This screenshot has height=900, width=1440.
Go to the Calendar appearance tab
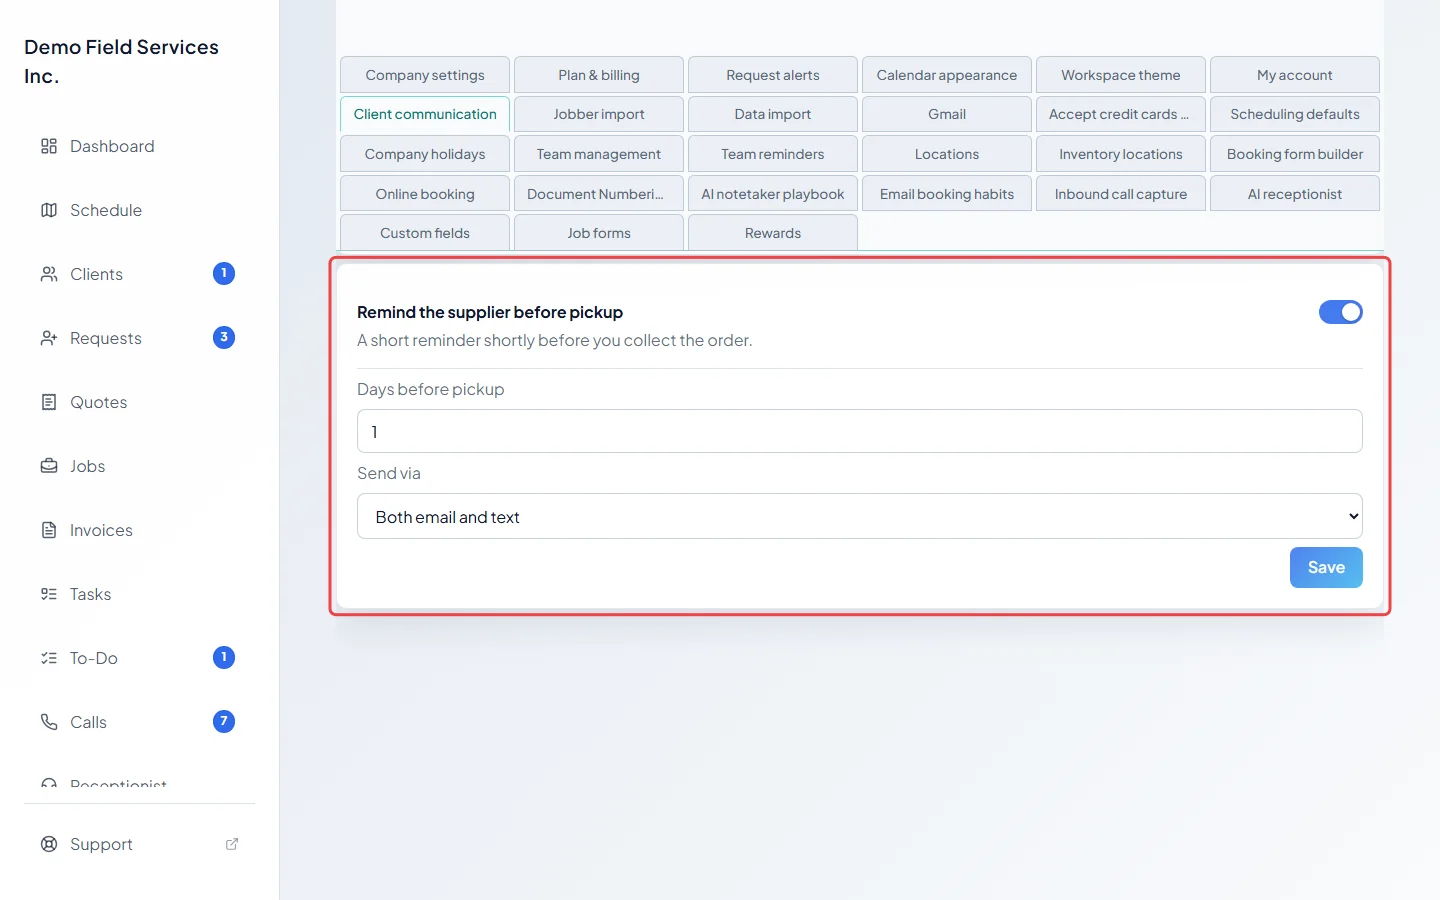coord(947,75)
